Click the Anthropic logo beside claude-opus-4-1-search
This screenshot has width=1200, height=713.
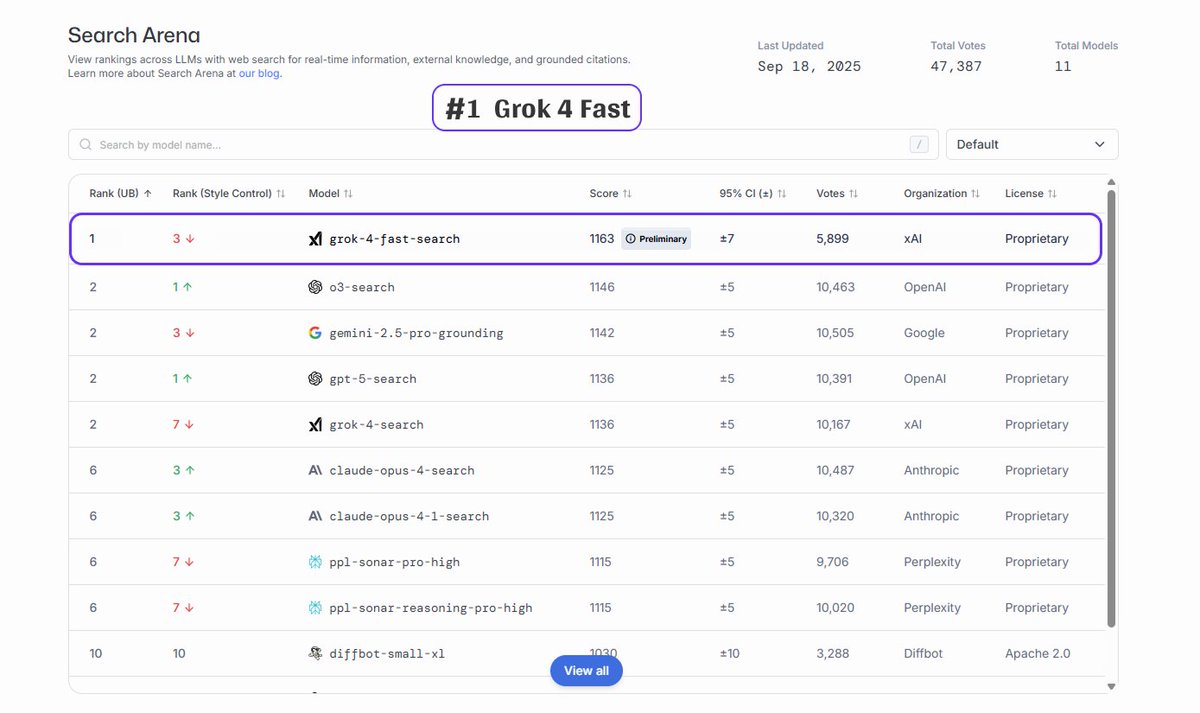pyautogui.click(x=315, y=516)
